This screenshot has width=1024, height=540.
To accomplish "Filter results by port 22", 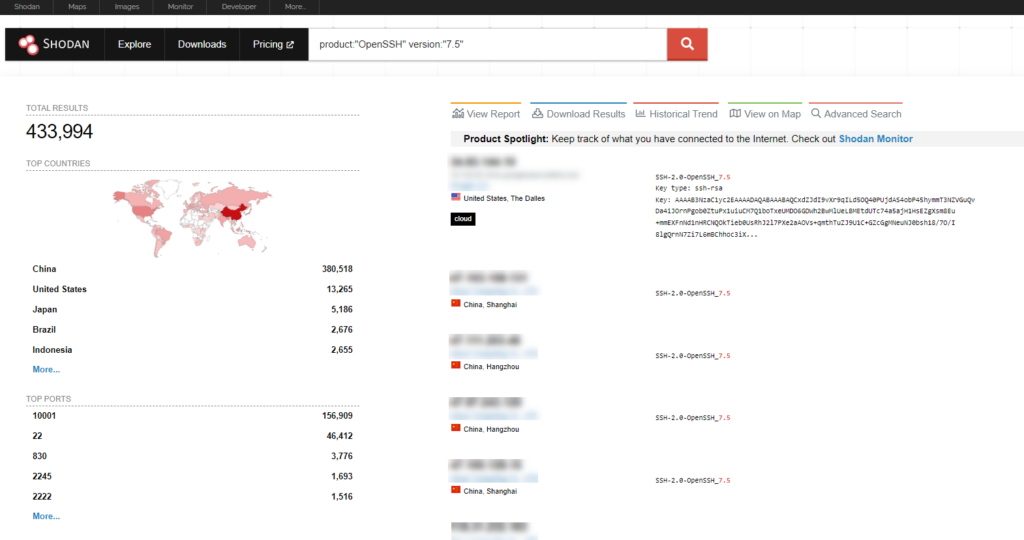I will click(37, 436).
